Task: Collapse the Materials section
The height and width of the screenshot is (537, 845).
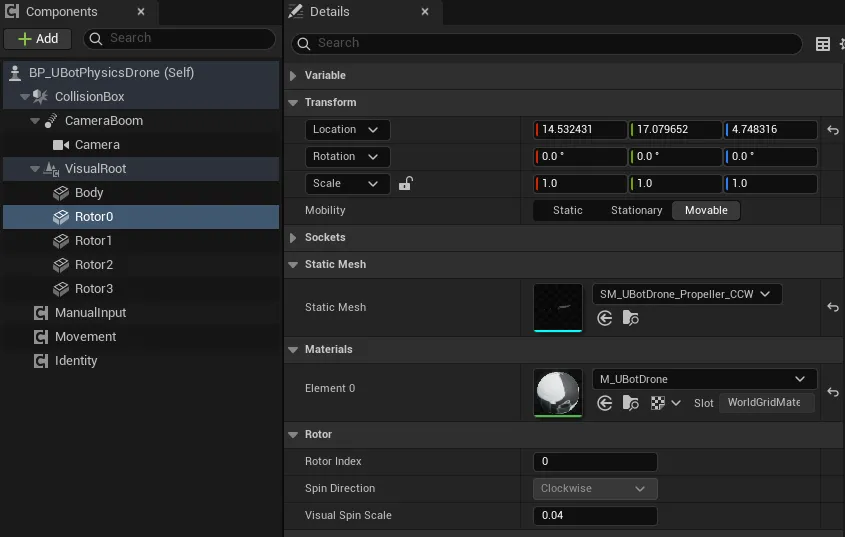Action: tap(293, 350)
